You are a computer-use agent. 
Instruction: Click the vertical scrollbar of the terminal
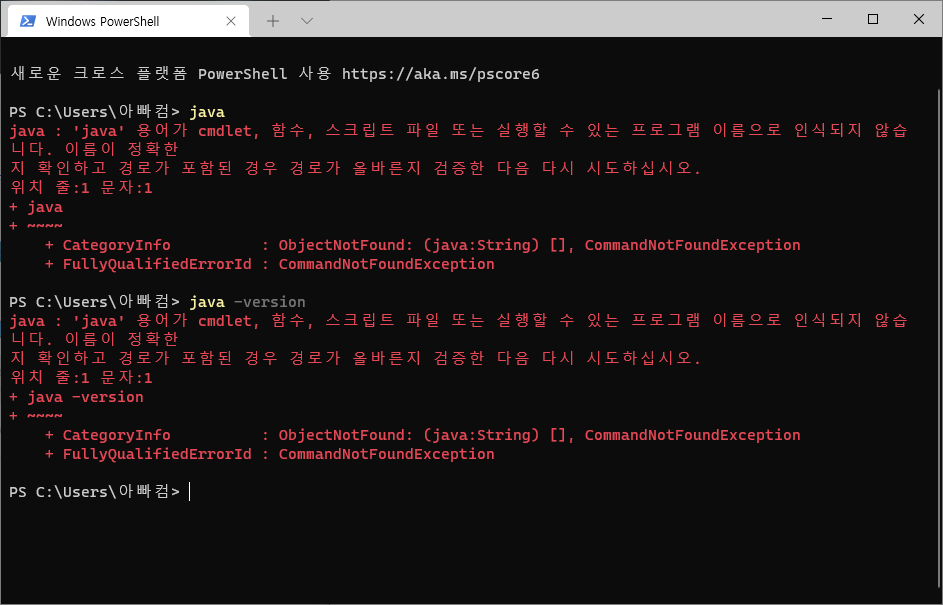coord(938,337)
